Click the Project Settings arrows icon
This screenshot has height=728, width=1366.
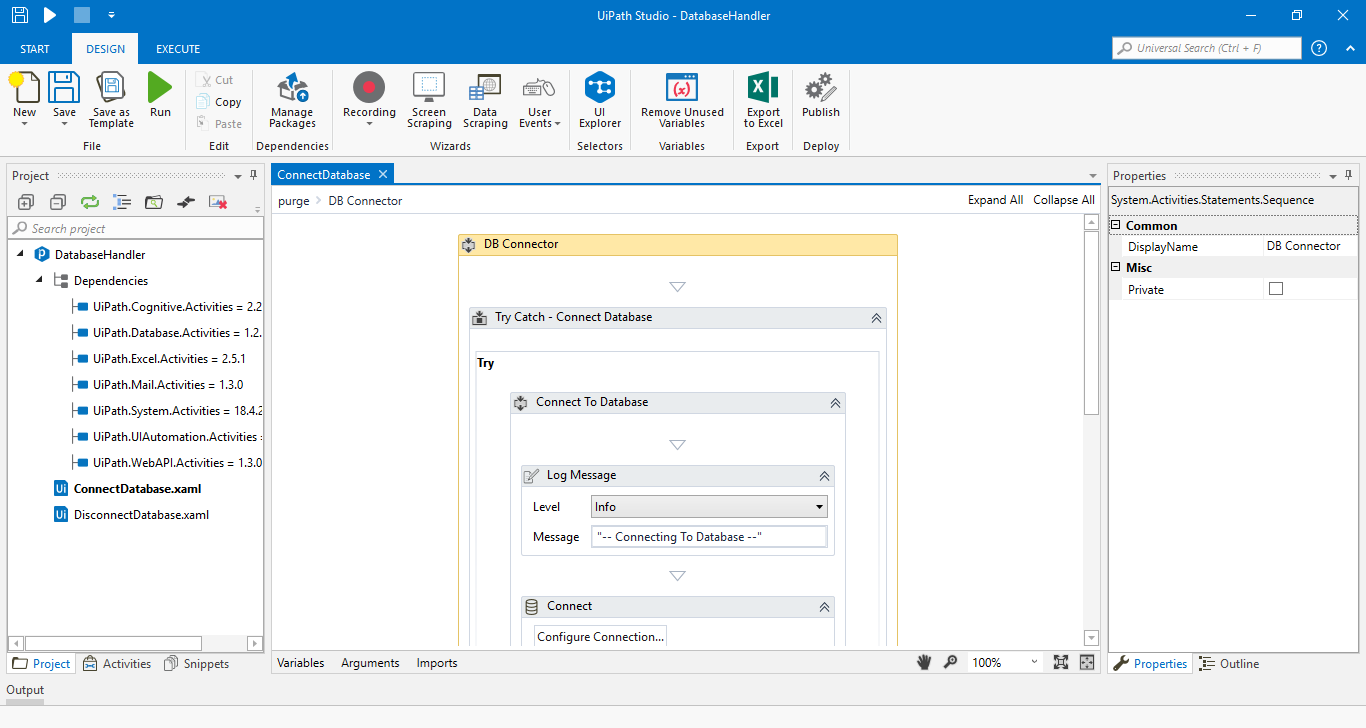pyautogui.click(x=185, y=202)
